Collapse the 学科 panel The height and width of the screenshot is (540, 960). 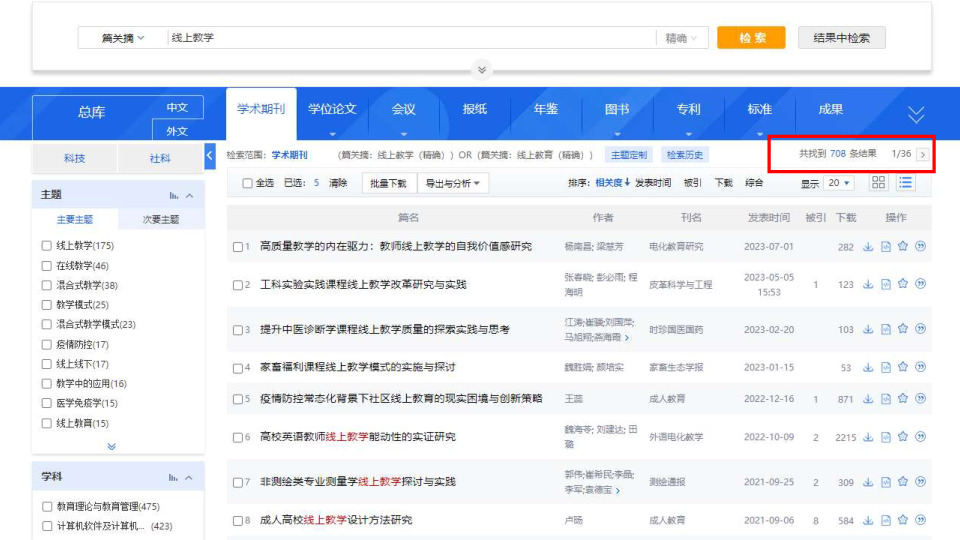tap(189, 477)
